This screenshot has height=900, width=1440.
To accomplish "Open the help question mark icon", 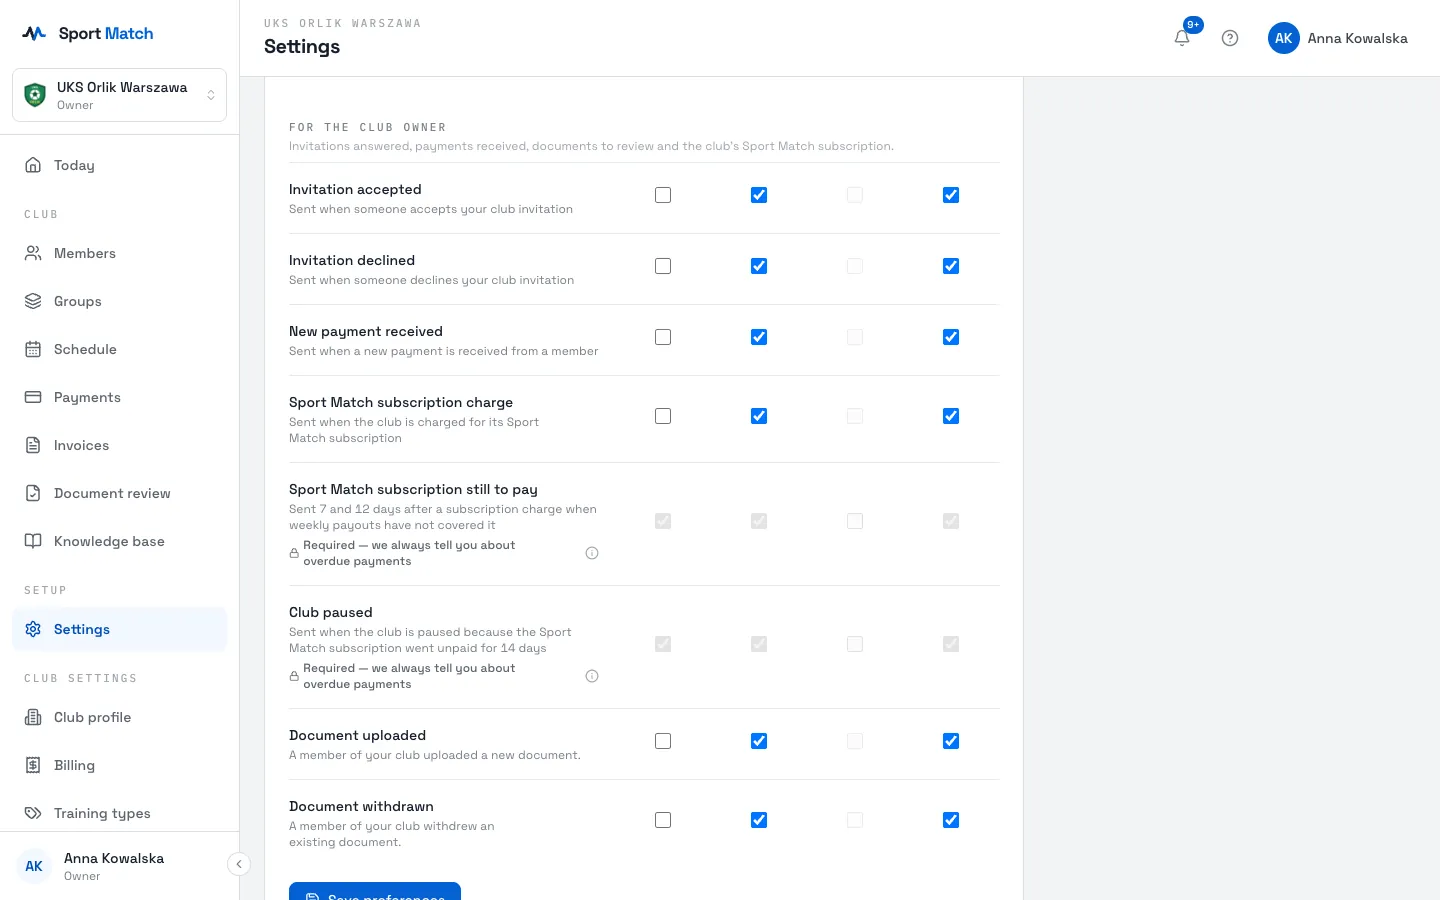I will [x=1230, y=38].
